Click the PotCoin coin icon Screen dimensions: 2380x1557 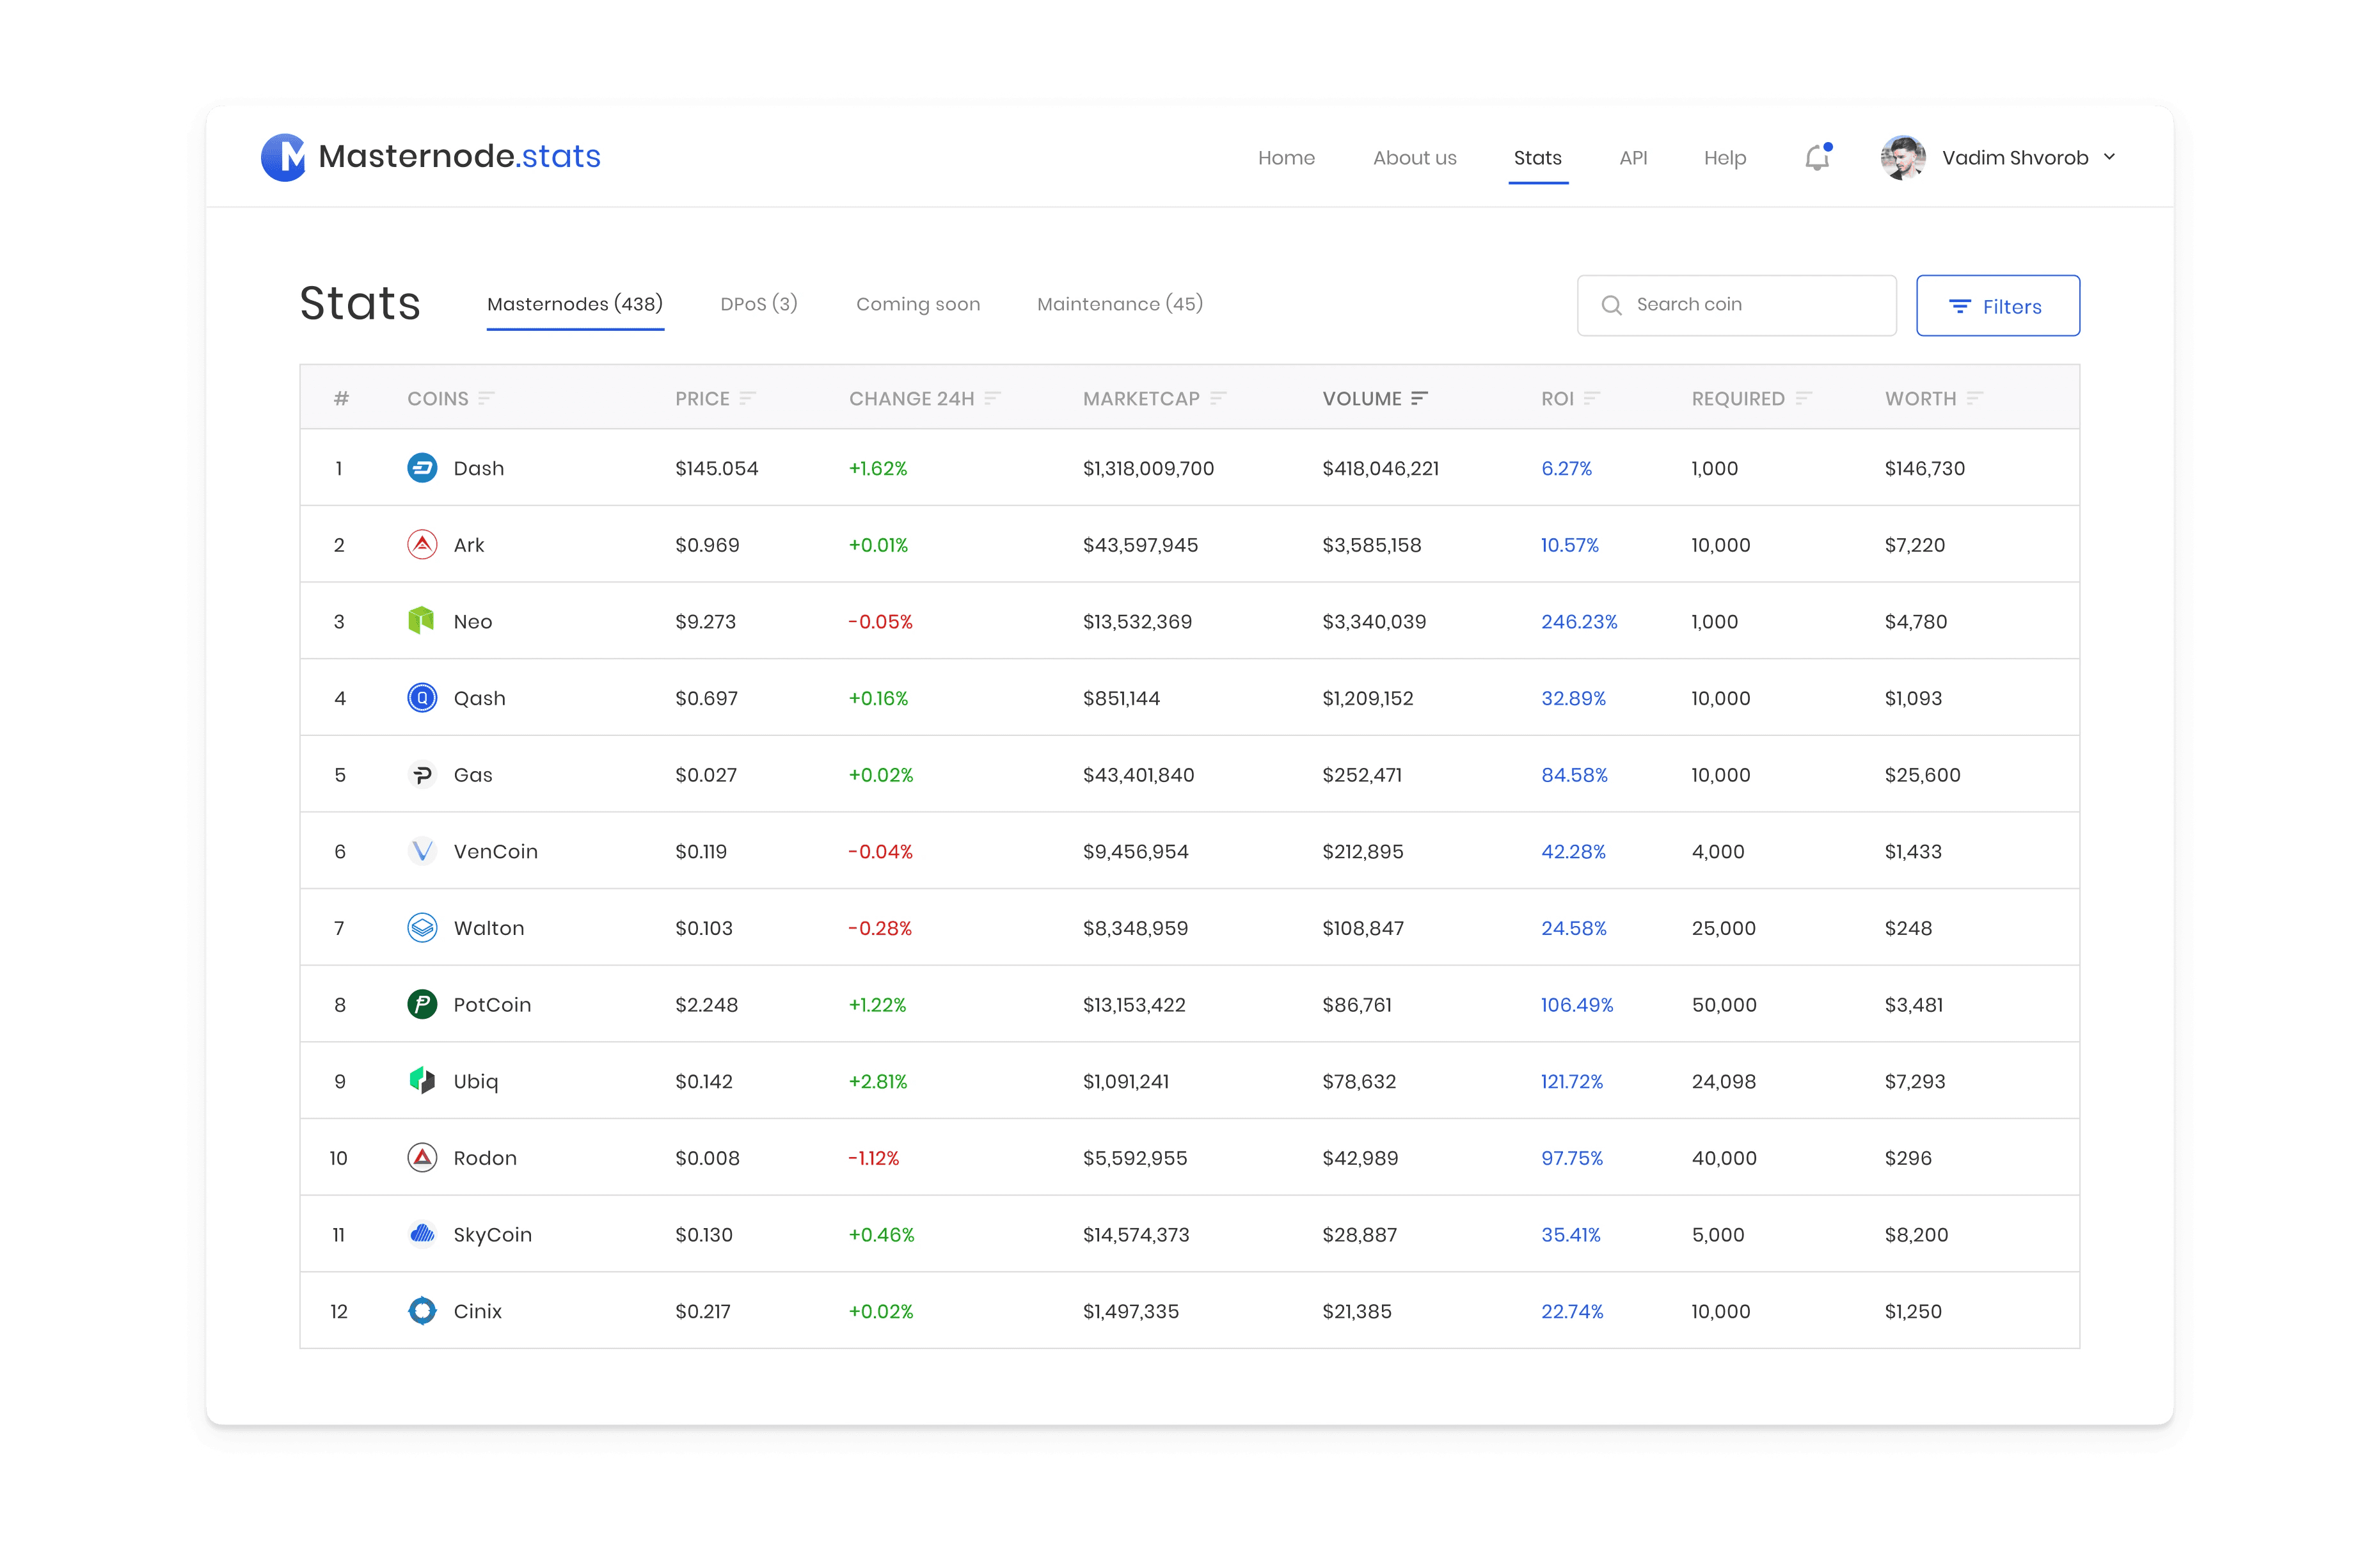422,1004
